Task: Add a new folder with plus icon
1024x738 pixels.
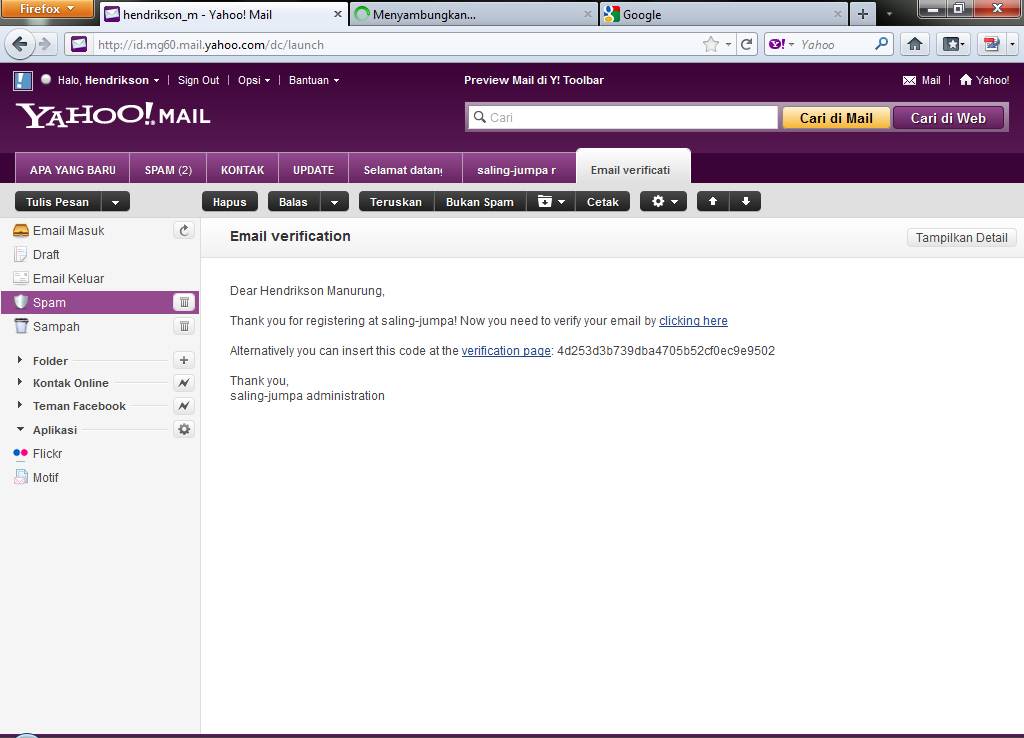Action: (184, 360)
